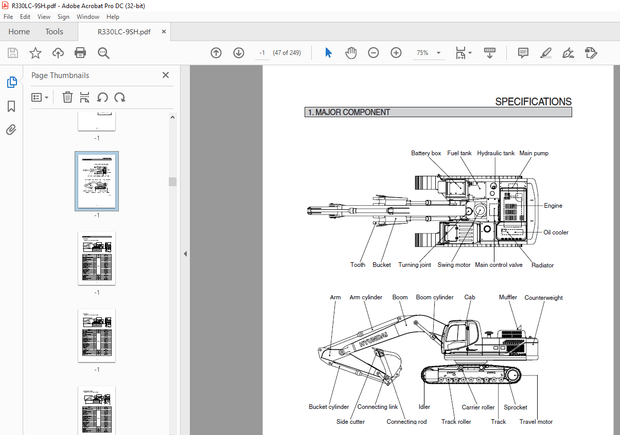This screenshot has height=435, width=620.
Task: Switch to the Tools tab
Action: (x=54, y=32)
